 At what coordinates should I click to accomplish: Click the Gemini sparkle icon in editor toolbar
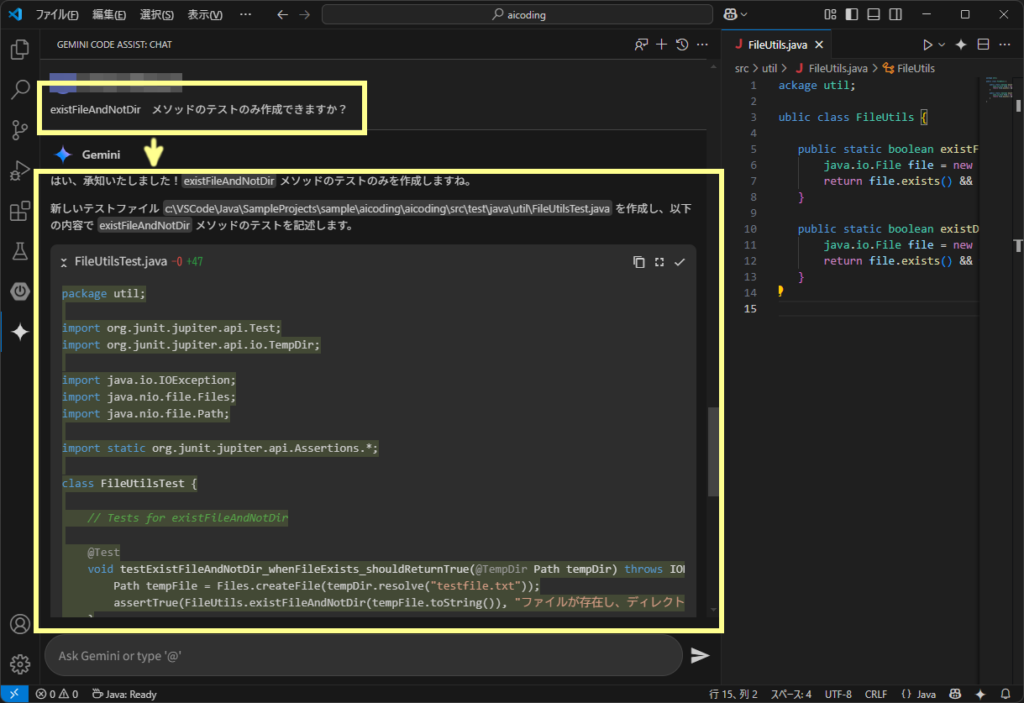tap(961, 44)
